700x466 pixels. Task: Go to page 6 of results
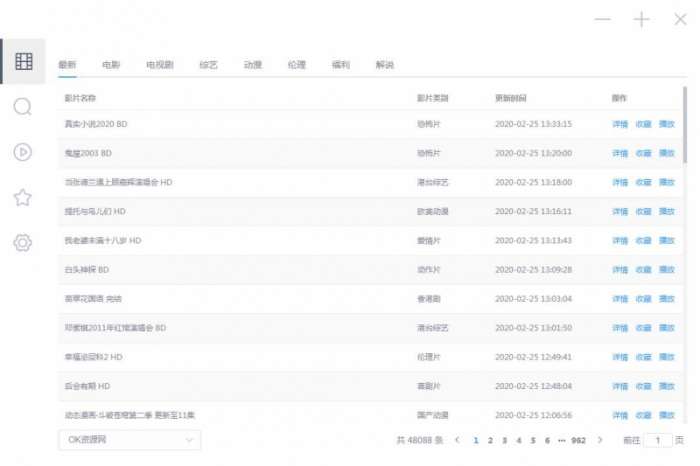point(547,441)
